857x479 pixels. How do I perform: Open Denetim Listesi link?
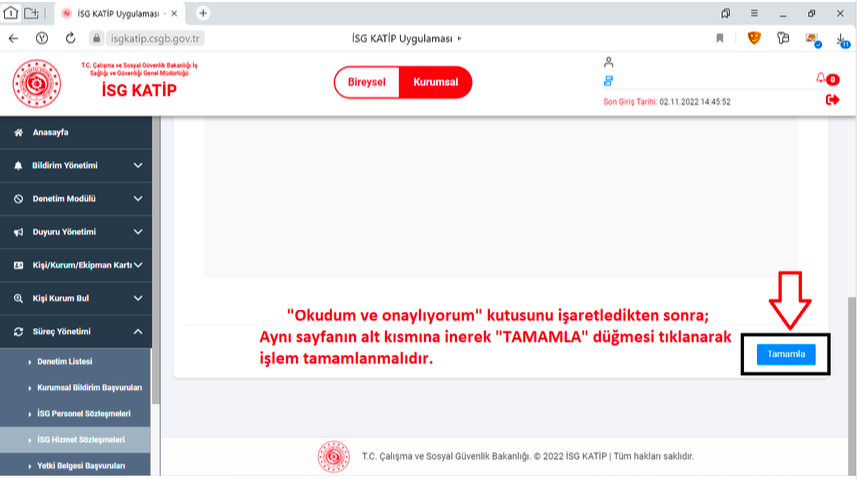click(x=64, y=360)
